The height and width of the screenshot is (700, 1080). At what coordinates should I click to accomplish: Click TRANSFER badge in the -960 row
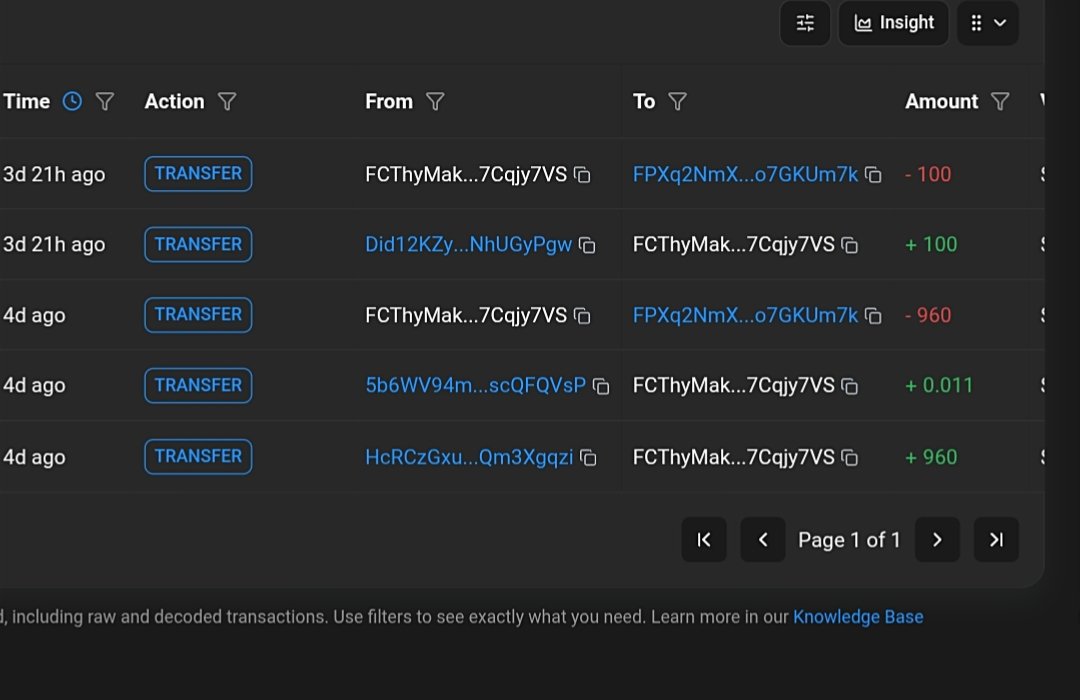click(x=198, y=315)
